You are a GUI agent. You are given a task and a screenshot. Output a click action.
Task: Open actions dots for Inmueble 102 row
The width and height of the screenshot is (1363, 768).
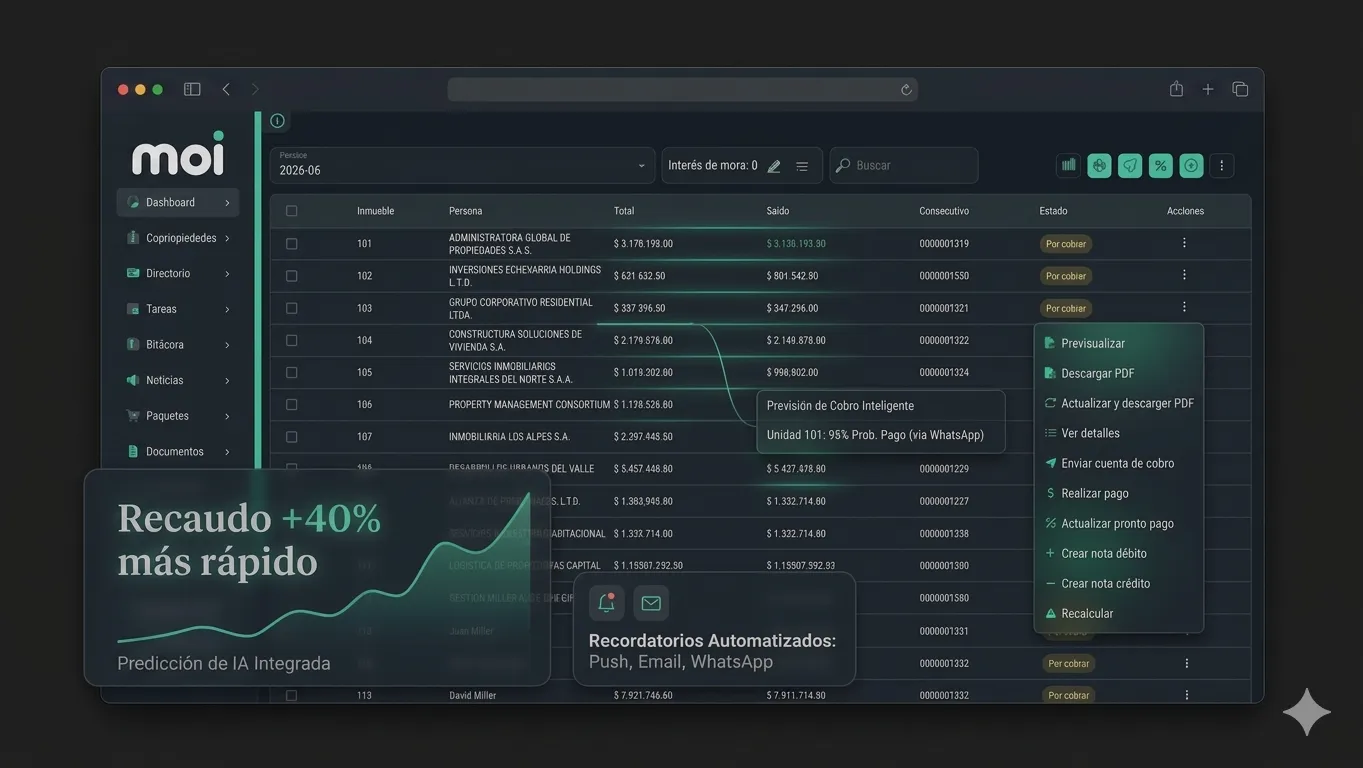click(1184, 275)
